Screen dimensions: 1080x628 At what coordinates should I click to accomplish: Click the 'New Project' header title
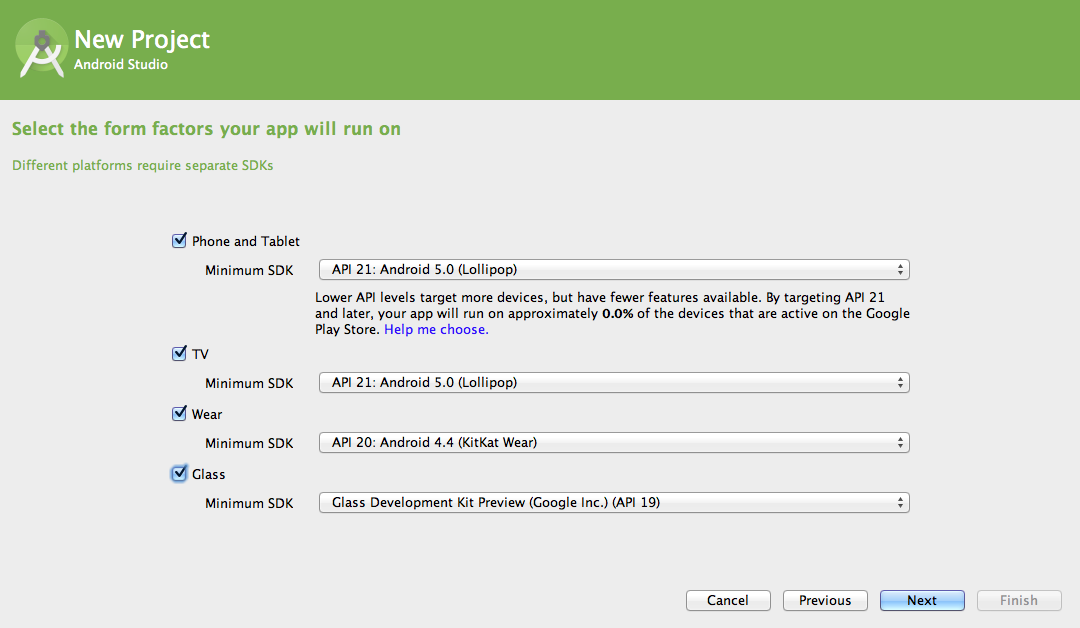pos(142,39)
